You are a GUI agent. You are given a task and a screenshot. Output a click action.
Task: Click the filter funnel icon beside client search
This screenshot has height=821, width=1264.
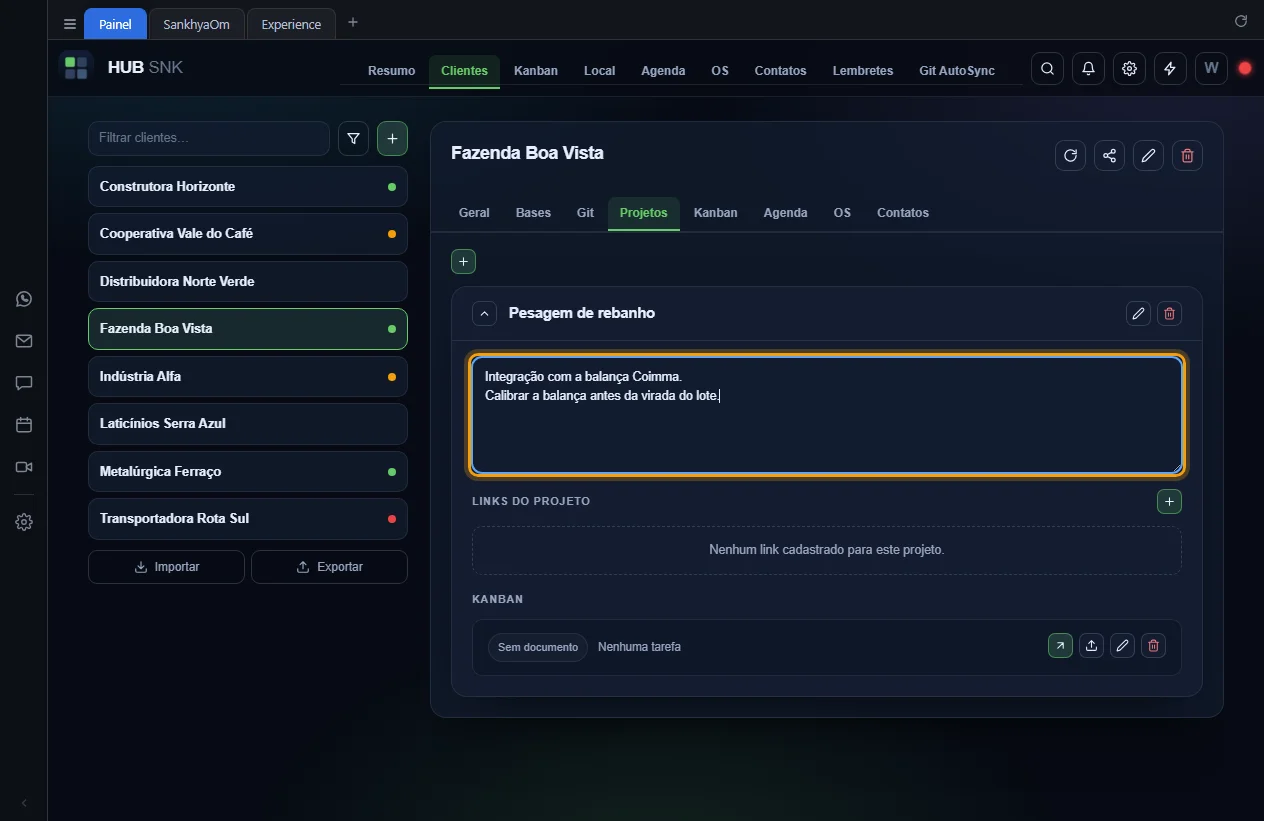(x=353, y=139)
